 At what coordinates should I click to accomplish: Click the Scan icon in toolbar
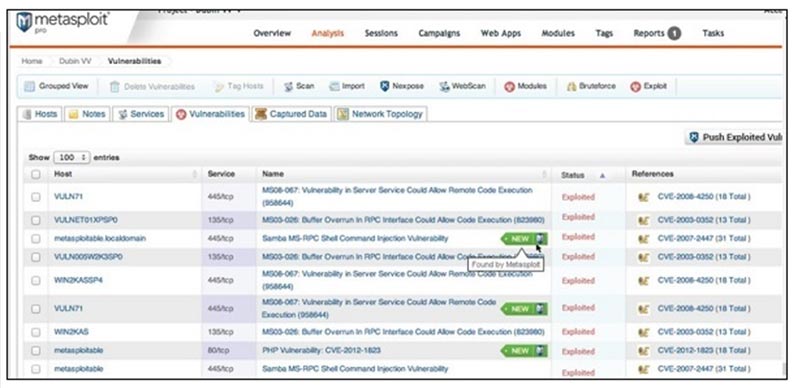coord(289,86)
